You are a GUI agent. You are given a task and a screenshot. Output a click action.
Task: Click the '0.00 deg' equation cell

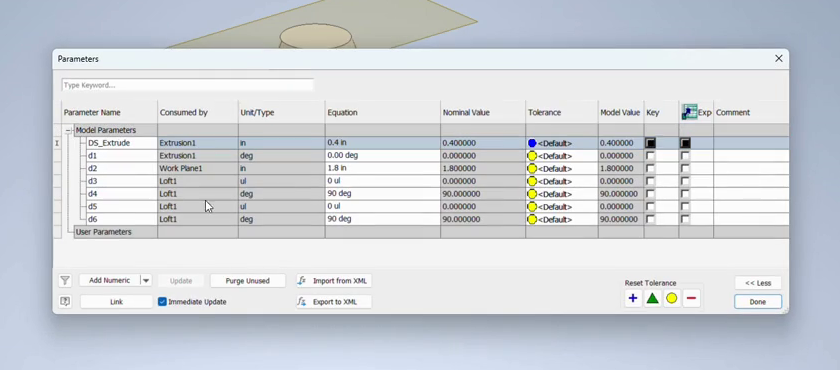pyautogui.click(x=382, y=156)
